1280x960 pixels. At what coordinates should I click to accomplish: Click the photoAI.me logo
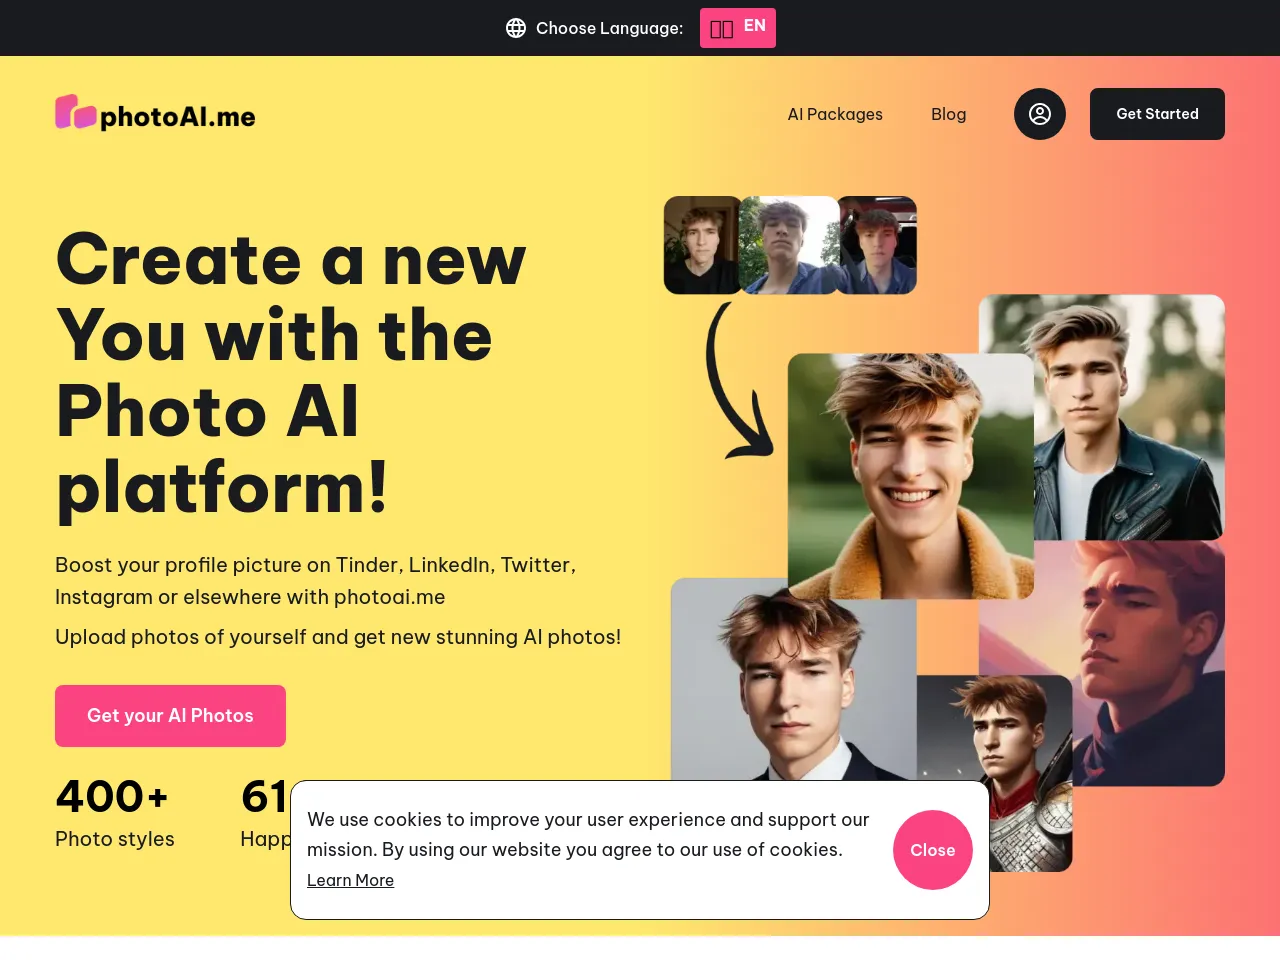click(x=155, y=114)
